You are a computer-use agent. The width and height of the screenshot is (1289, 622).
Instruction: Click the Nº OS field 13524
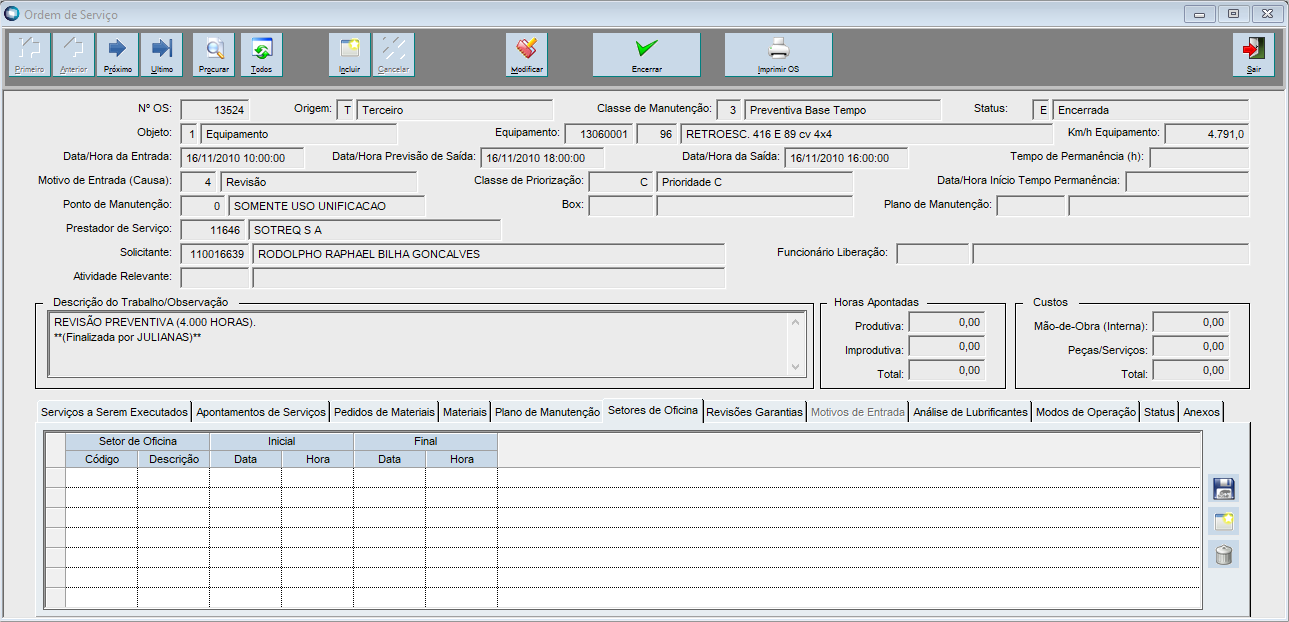pos(214,110)
